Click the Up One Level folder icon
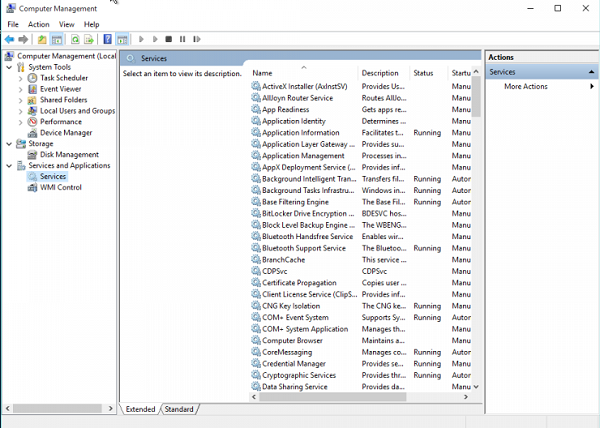 [42, 39]
